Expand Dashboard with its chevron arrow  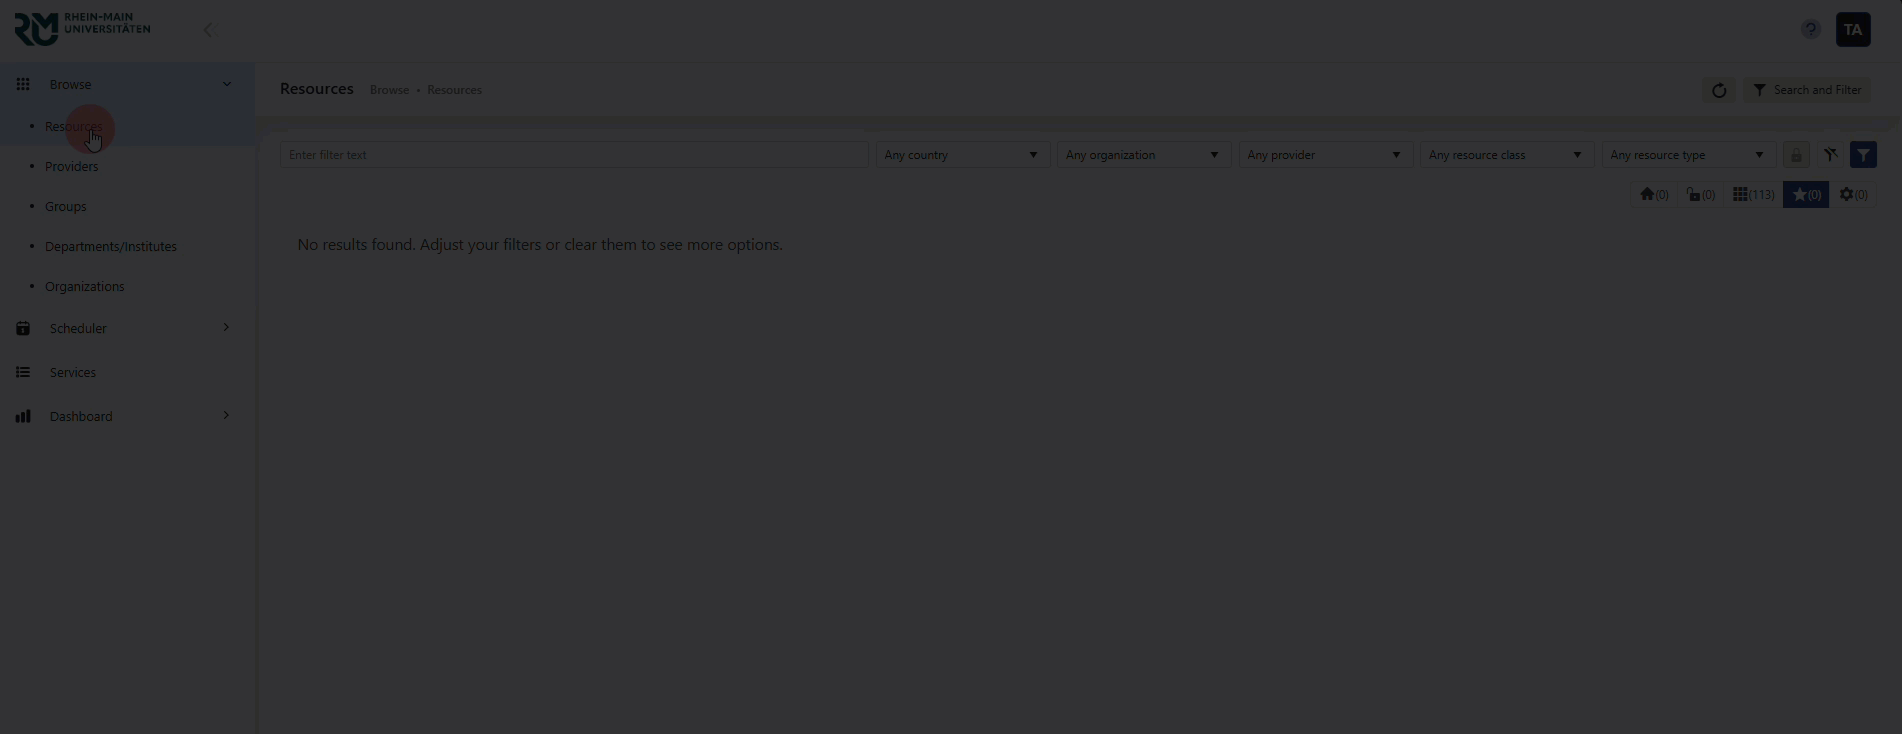(226, 415)
